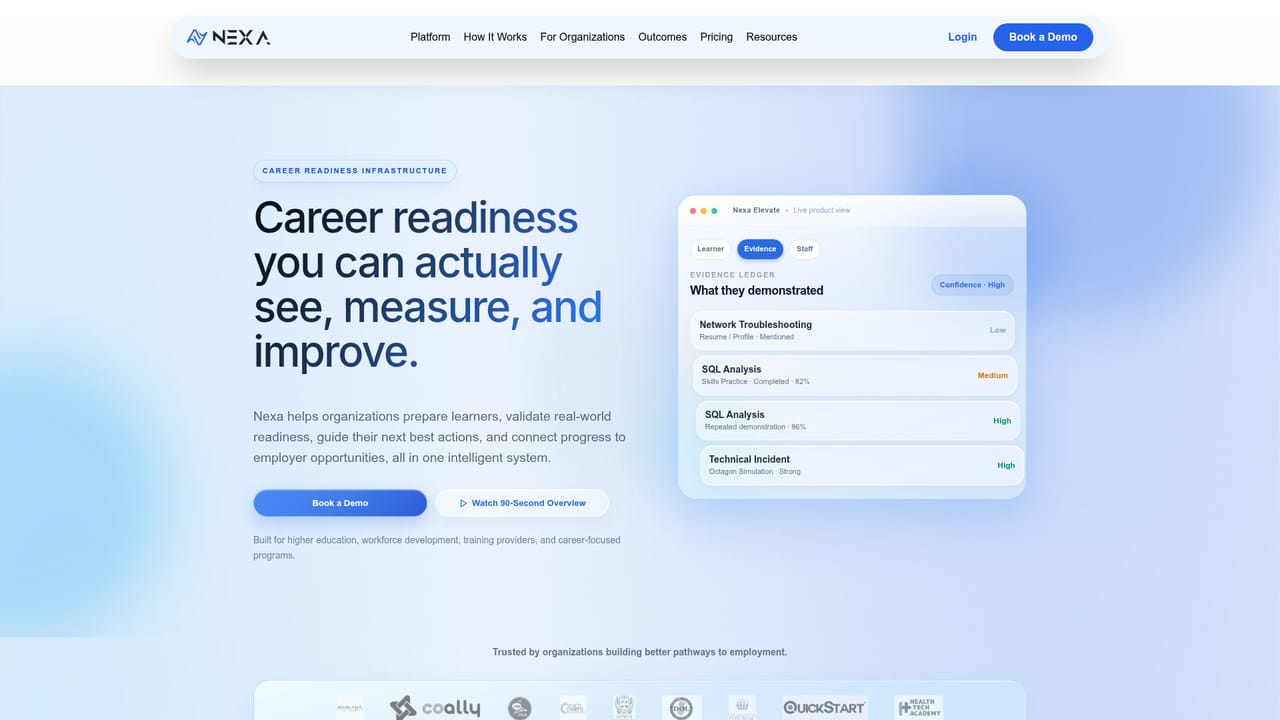
Task: Click the "Trusted by organizations" caption
Action: (640, 652)
